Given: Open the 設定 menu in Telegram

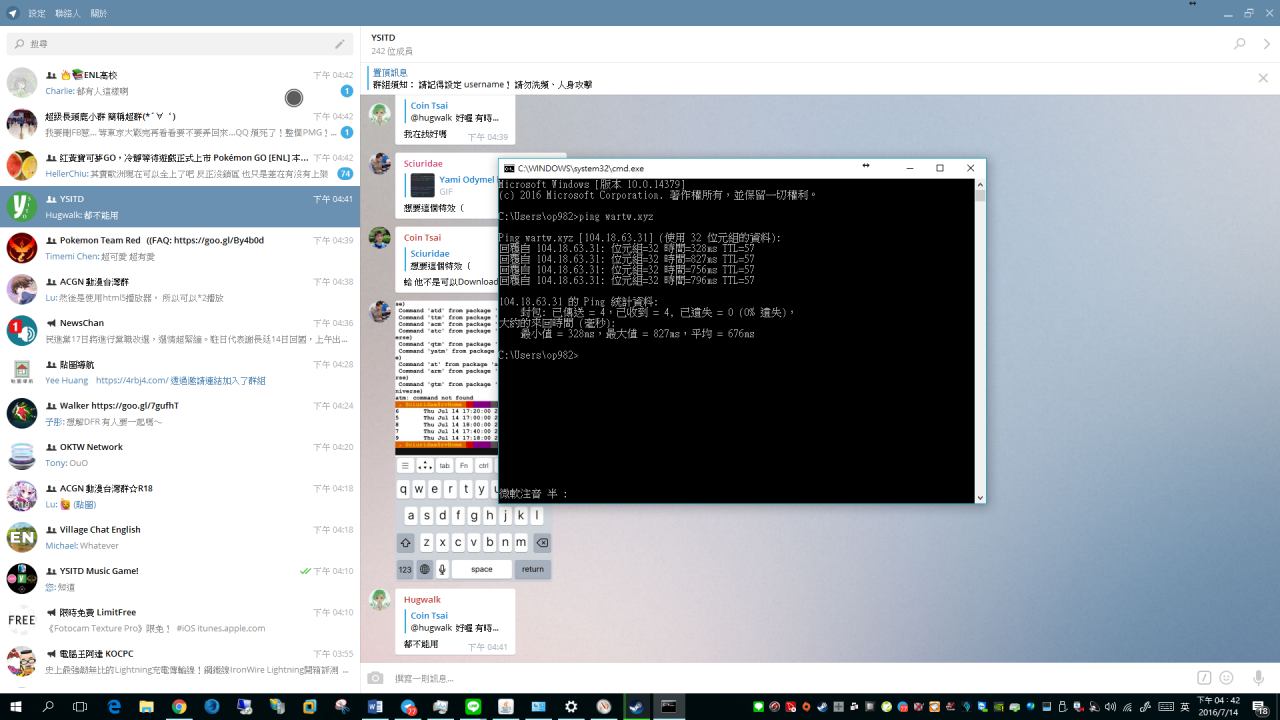Looking at the screenshot, I should pos(37,13).
